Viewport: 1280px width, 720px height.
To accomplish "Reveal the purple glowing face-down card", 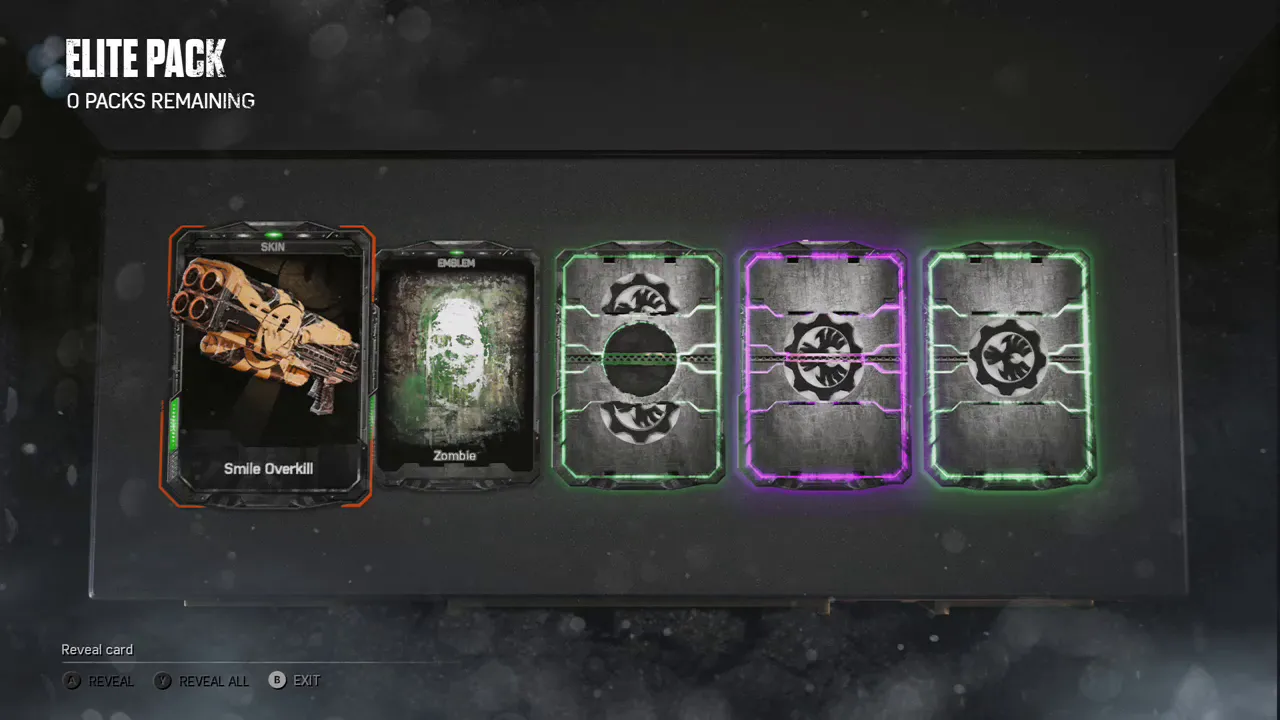I will pyautogui.click(x=823, y=365).
